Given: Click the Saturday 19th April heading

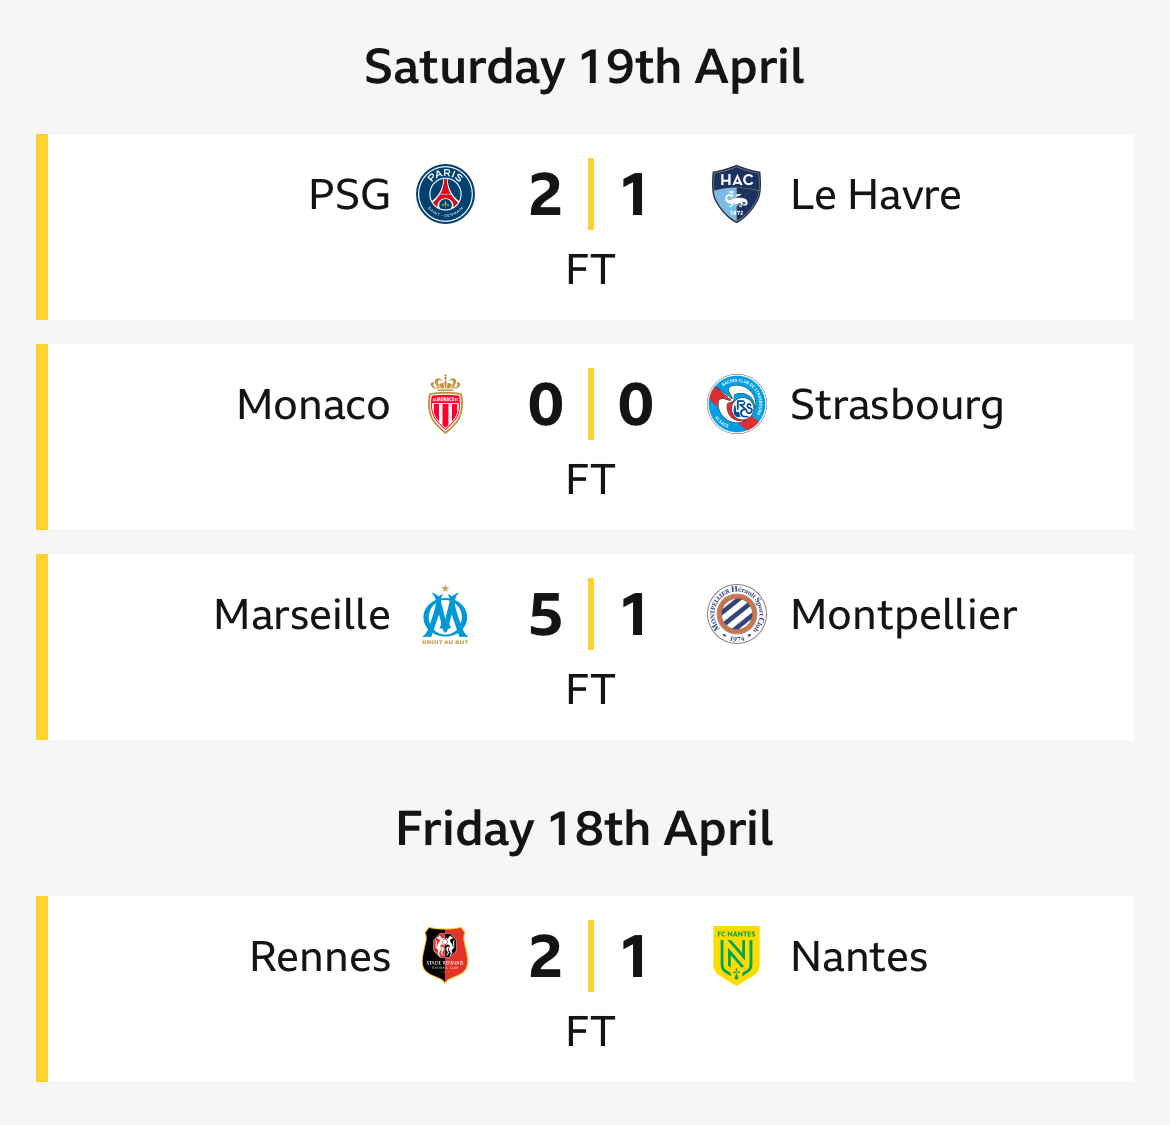Looking at the screenshot, I should tap(584, 67).
